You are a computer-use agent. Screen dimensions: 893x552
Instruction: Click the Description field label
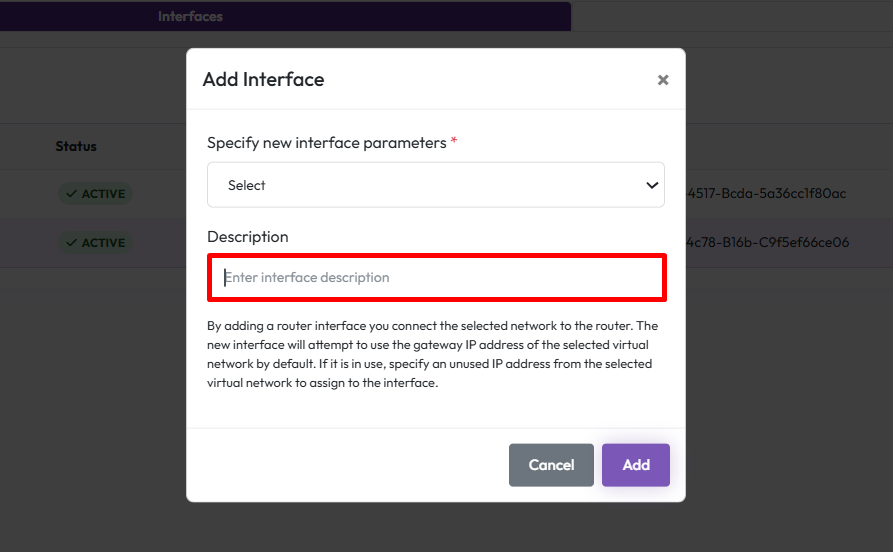247,237
